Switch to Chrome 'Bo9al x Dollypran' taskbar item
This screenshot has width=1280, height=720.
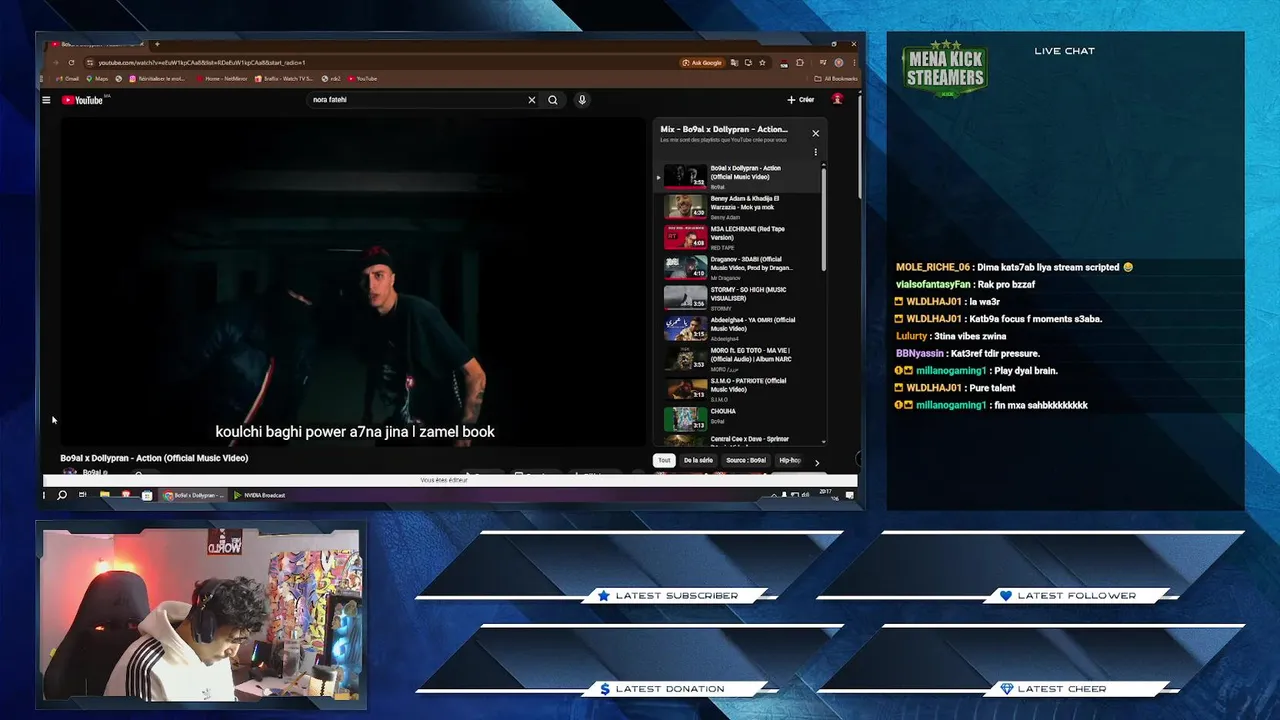(x=194, y=495)
